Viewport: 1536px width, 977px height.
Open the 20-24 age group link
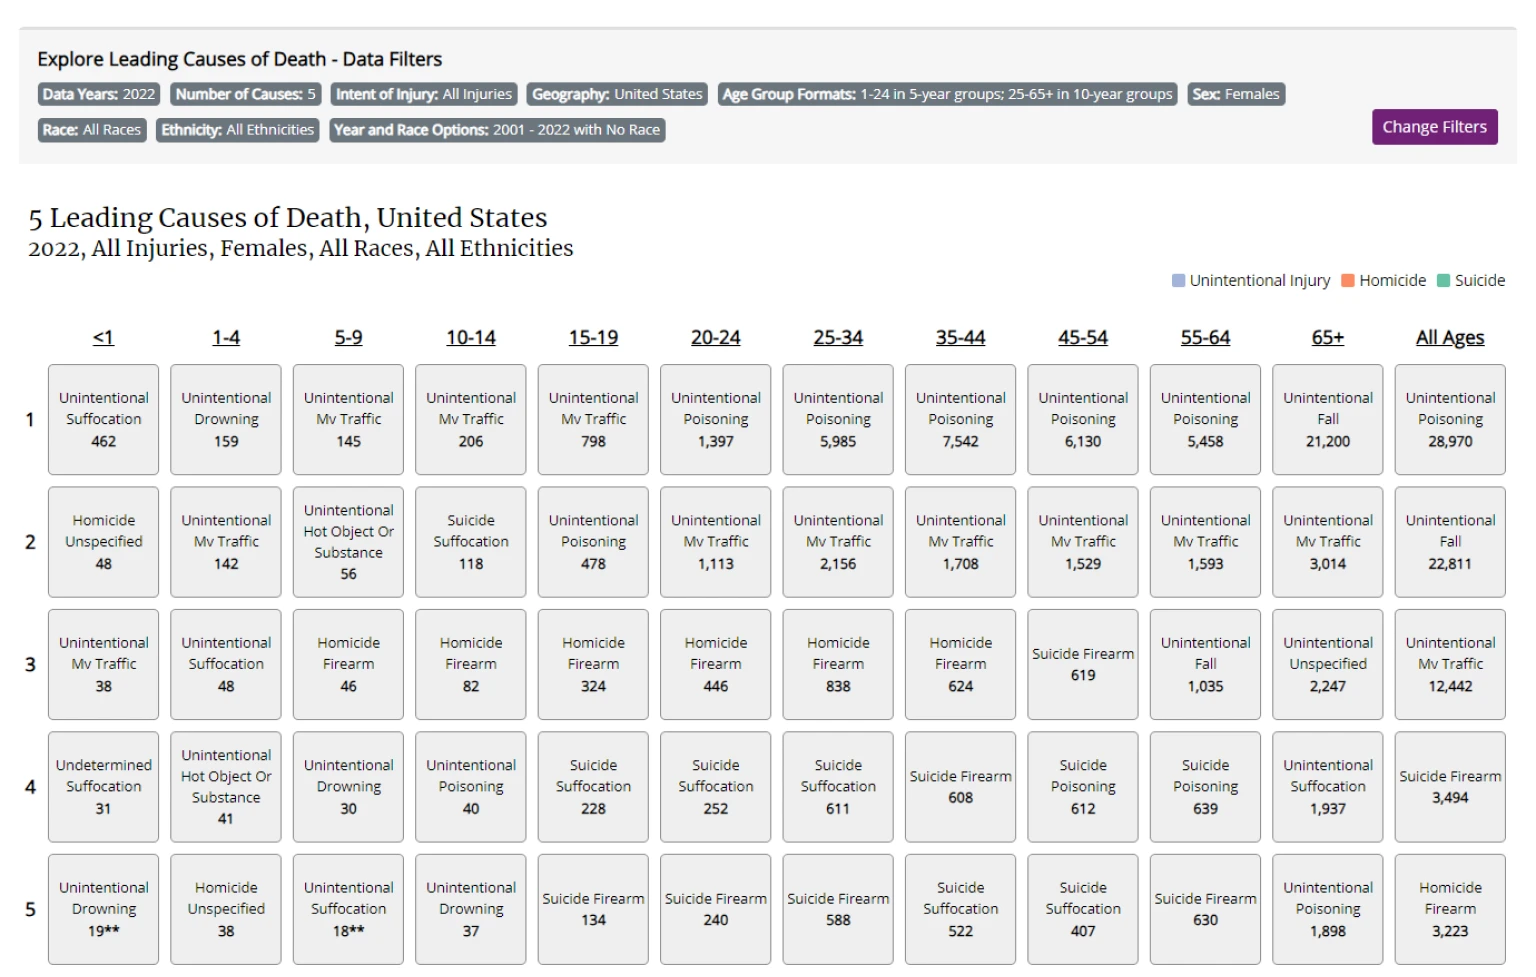716,338
